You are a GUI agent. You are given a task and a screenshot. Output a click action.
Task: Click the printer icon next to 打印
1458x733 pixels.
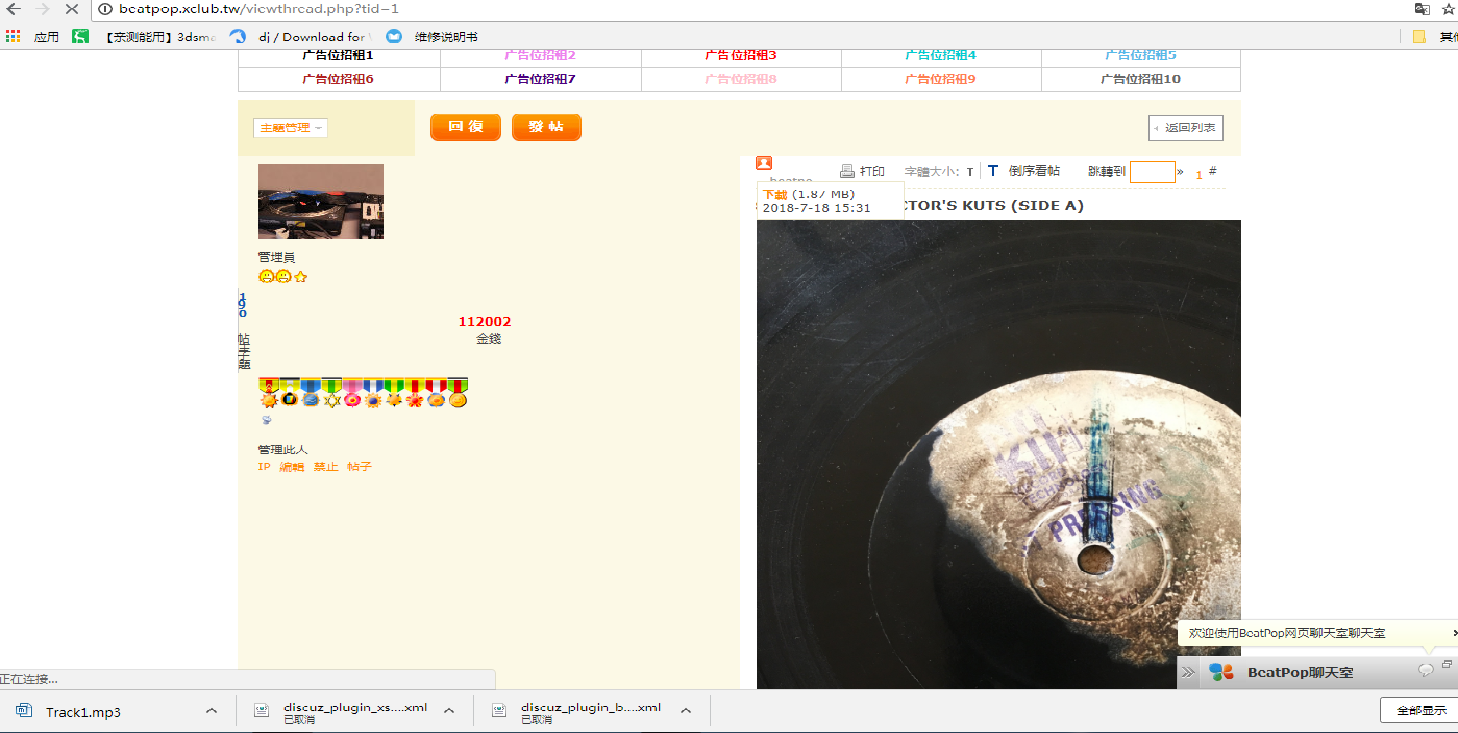(x=847, y=171)
